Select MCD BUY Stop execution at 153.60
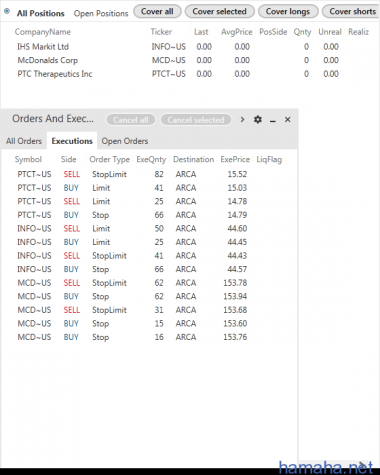380x475 pixels. click(x=149, y=324)
